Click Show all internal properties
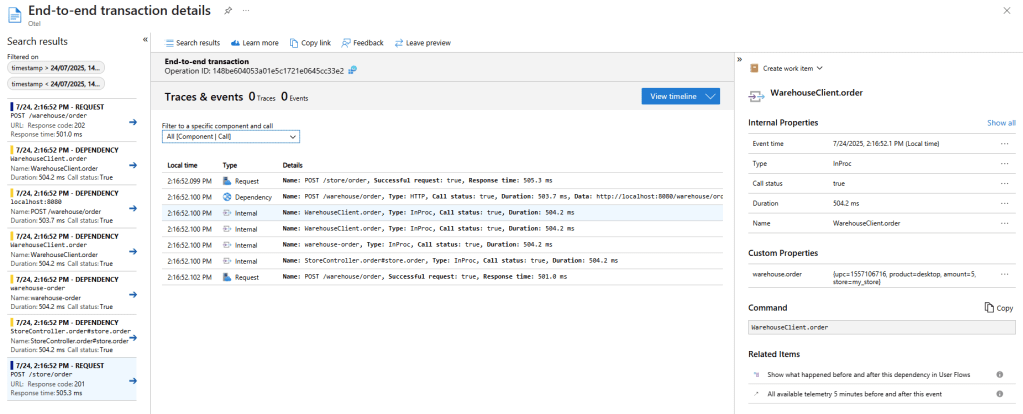The width and height of the screenshot is (1023, 414). [1001, 122]
